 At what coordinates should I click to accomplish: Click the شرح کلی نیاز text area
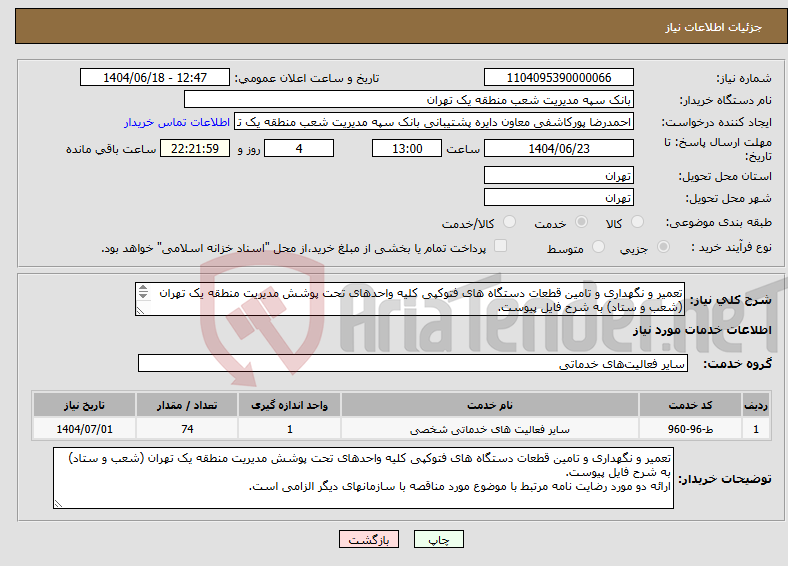click(x=410, y=299)
